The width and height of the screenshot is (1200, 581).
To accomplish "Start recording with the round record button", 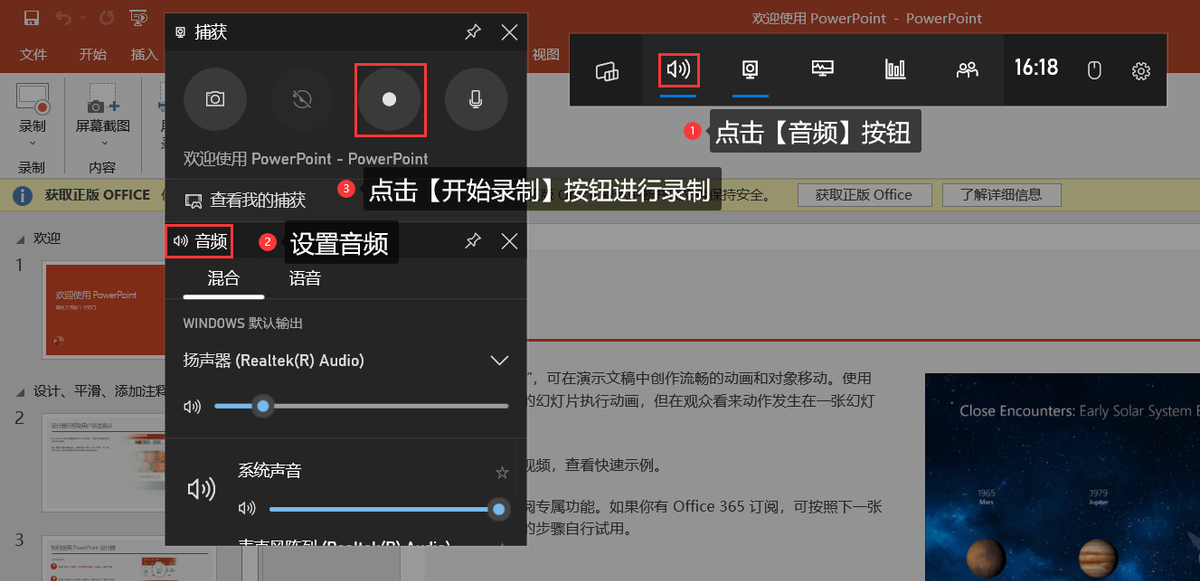I will tap(390, 99).
